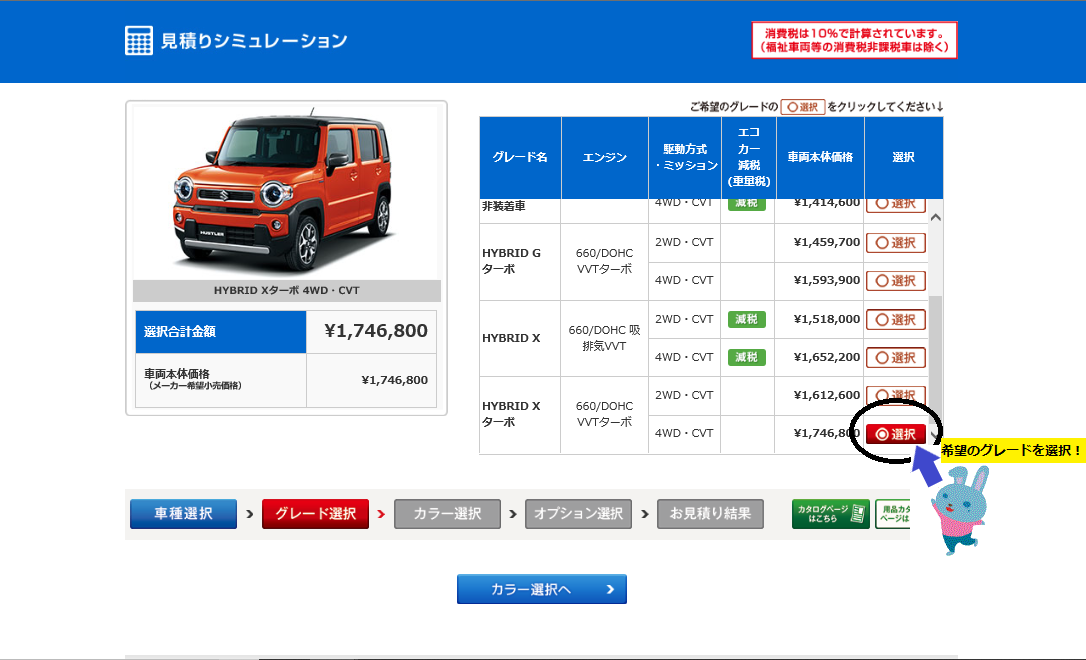This screenshot has width=1086, height=660.
Task: Click the HYBRID G ターボ grade name
Action: (x=511, y=261)
